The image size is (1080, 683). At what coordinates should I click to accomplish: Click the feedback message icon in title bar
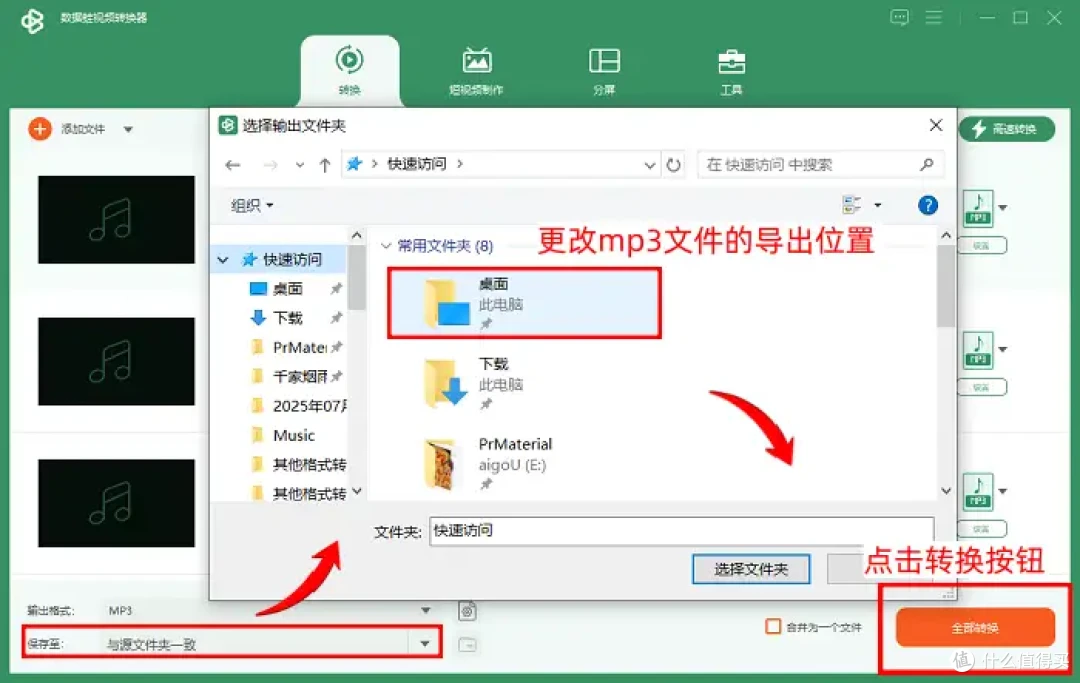pyautogui.click(x=899, y=17)
